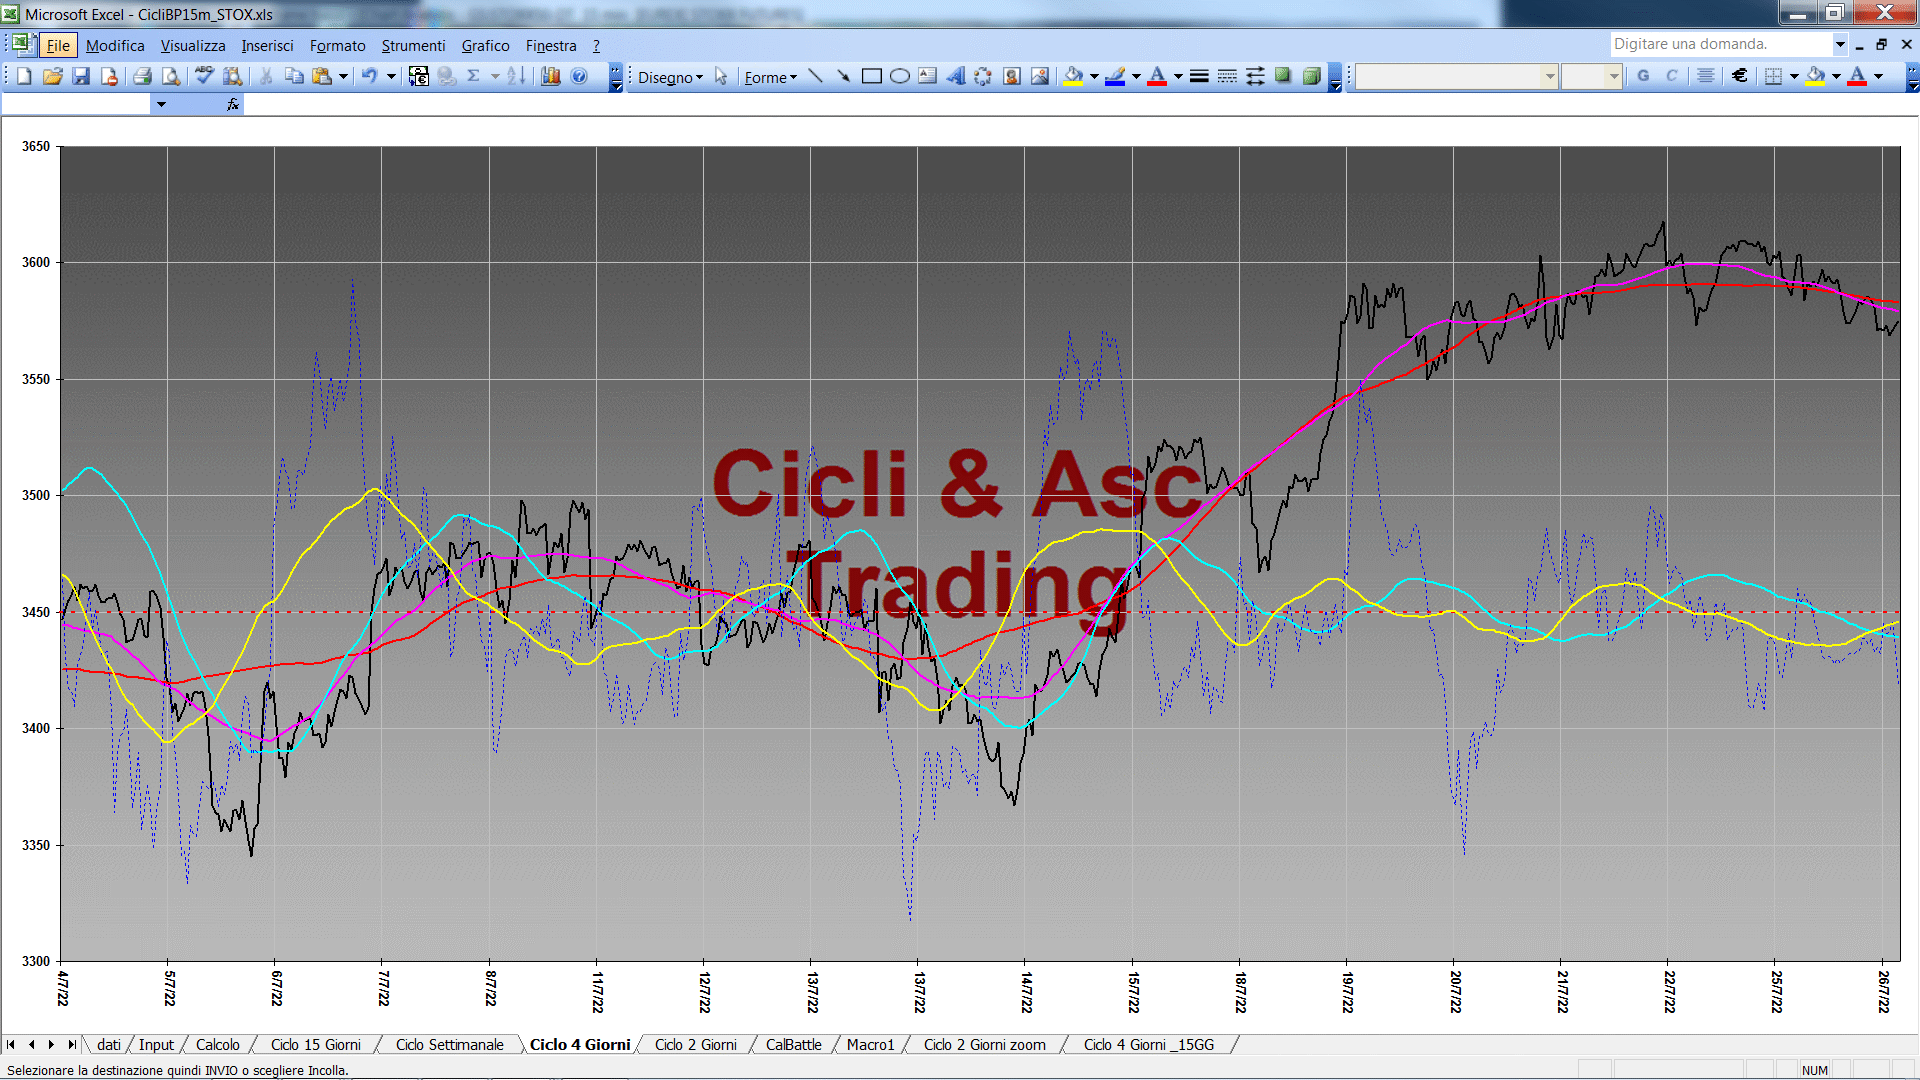
Task: Open the Grafico menu
Action: pyautogui.click(x=485, y=45)
